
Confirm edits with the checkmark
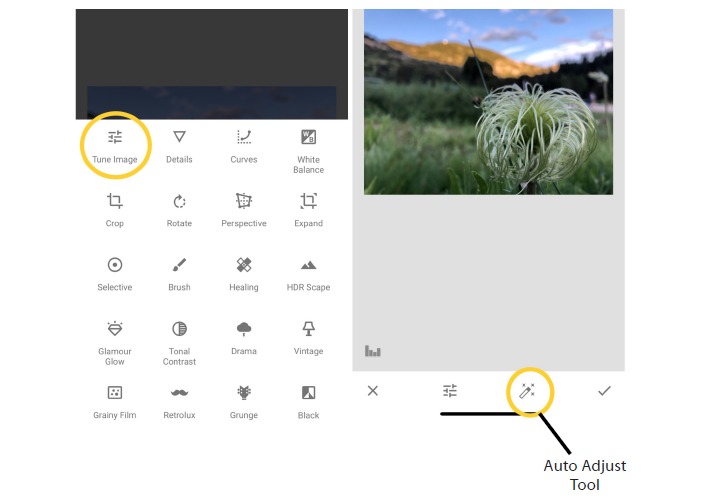click(604, 391)
